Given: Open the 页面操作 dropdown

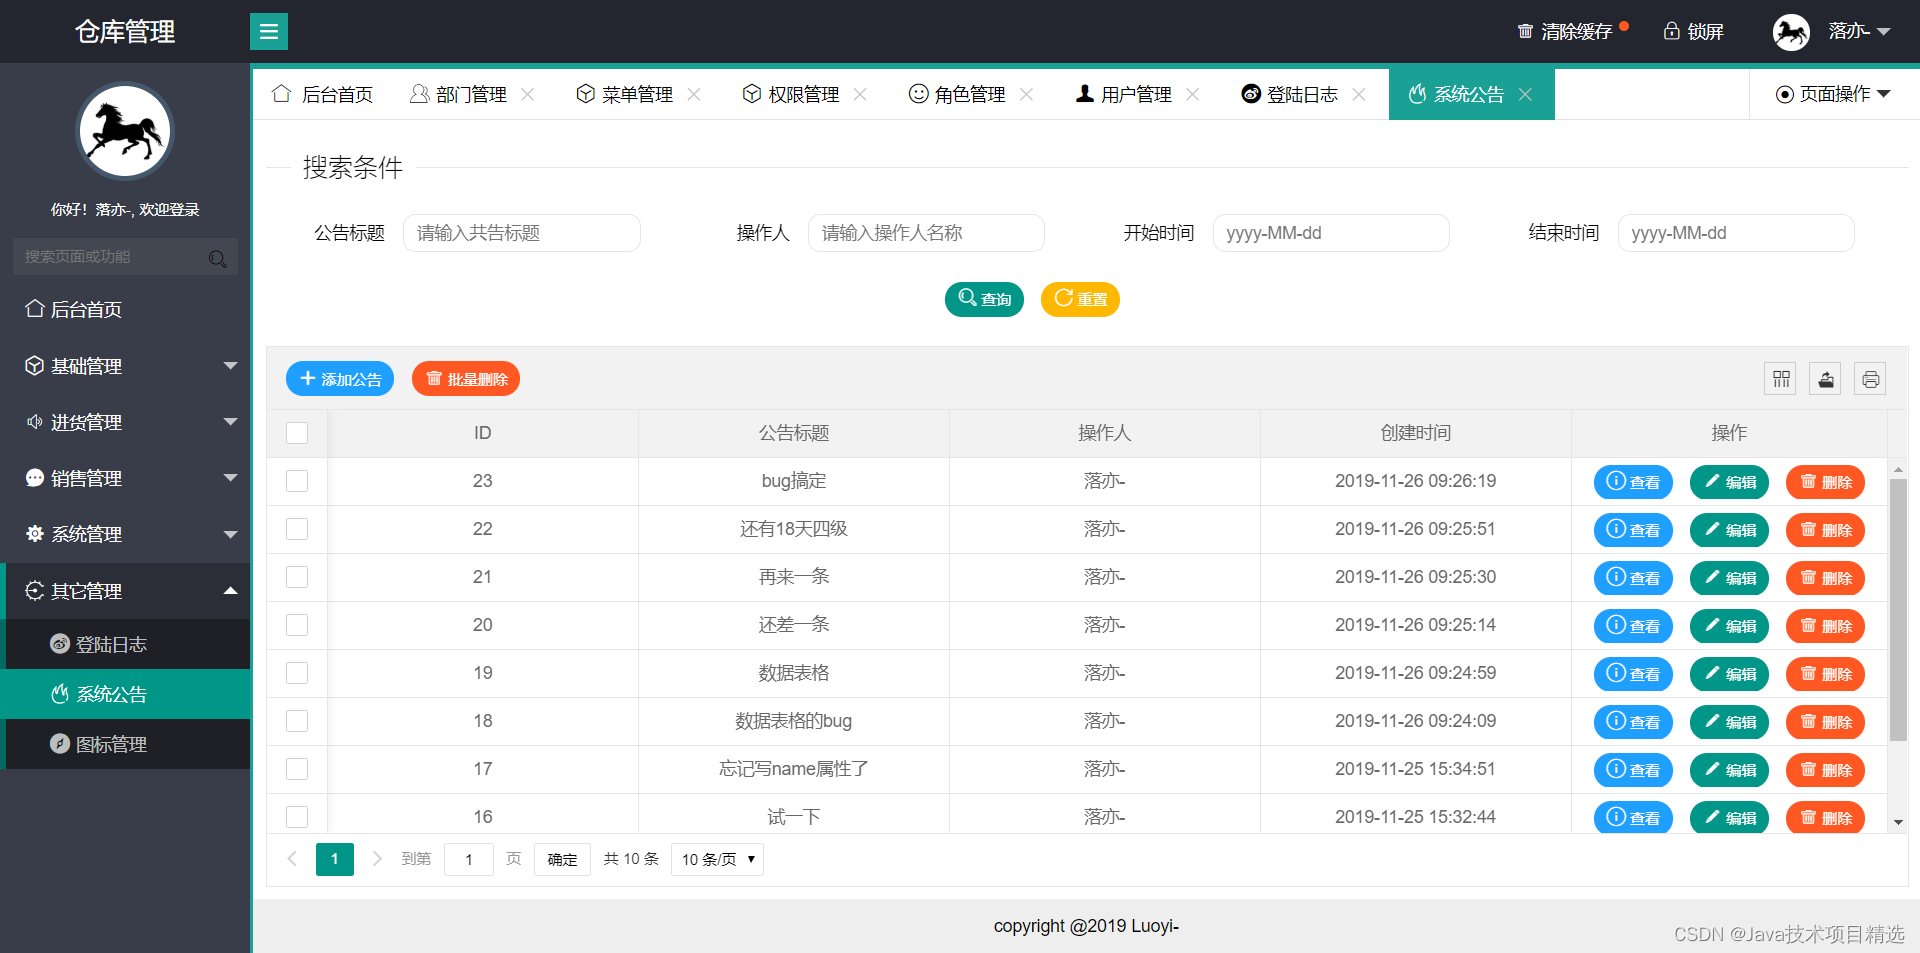Looking at the screenshot, I should pos(1834,94).
